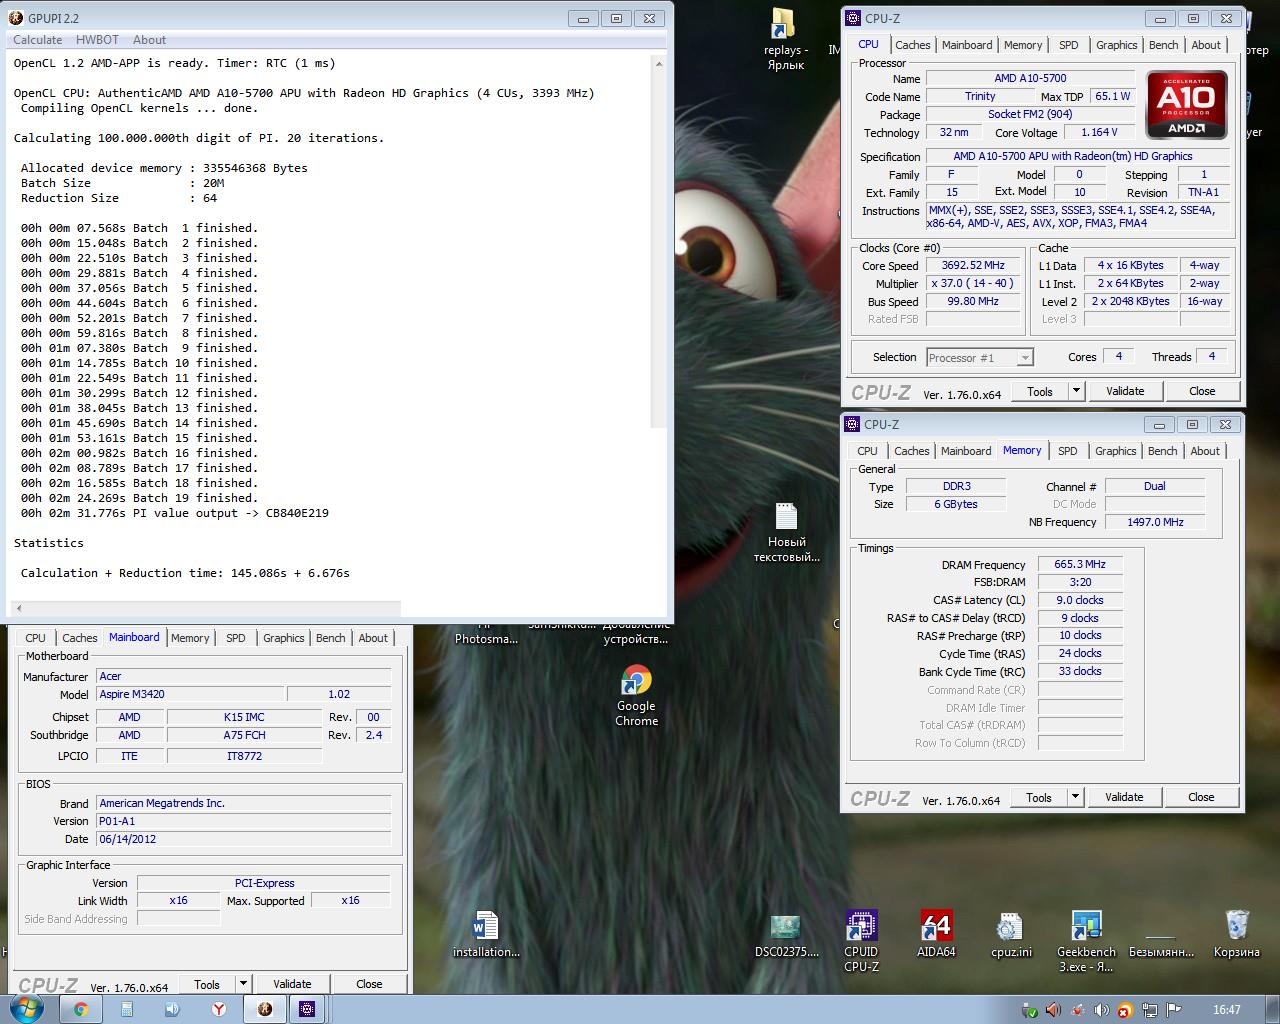Image resolution: width=1280 pixels, height=1024 pixels.
Task: Click the orange tray icon with red cross
Action: [1126, 1010]
